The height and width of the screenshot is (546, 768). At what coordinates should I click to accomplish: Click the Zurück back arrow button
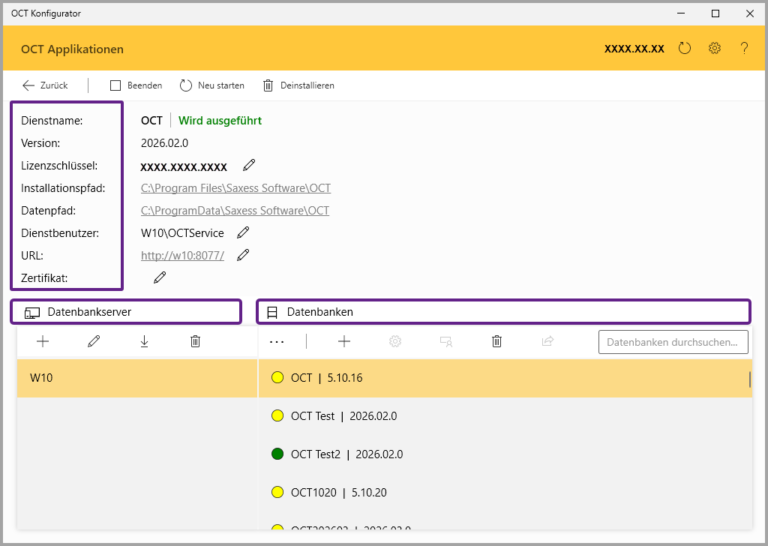pyautogui.click(x=45, y=86)
